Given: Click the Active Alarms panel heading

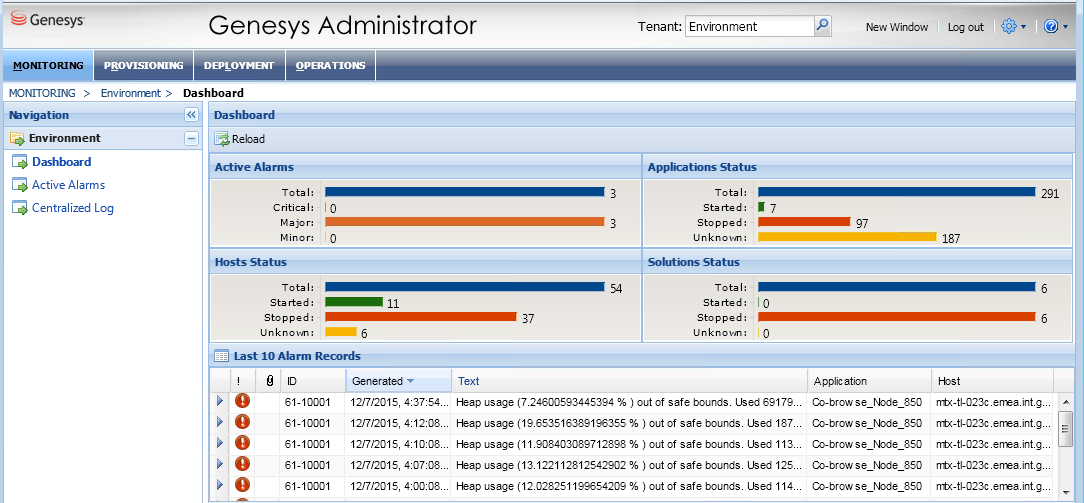Looking at the screenshot, I should (254, 167).
